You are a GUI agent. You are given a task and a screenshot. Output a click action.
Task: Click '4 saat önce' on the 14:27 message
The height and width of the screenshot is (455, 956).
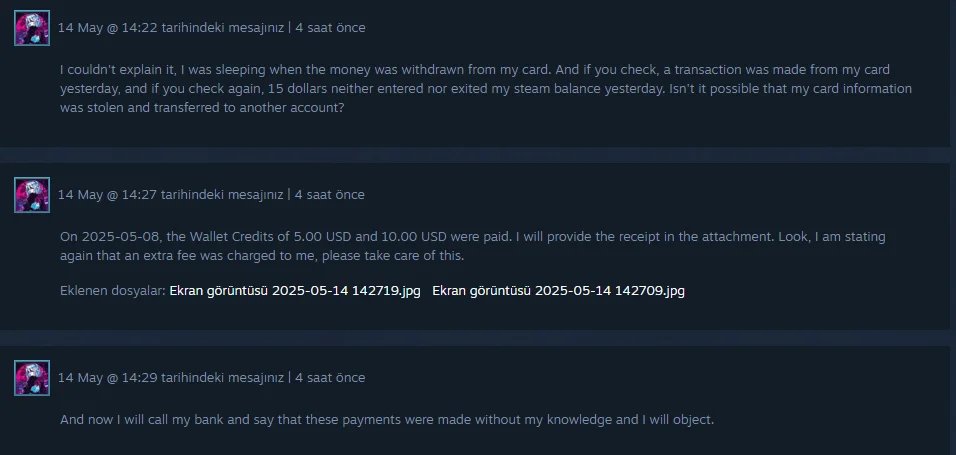330,195
